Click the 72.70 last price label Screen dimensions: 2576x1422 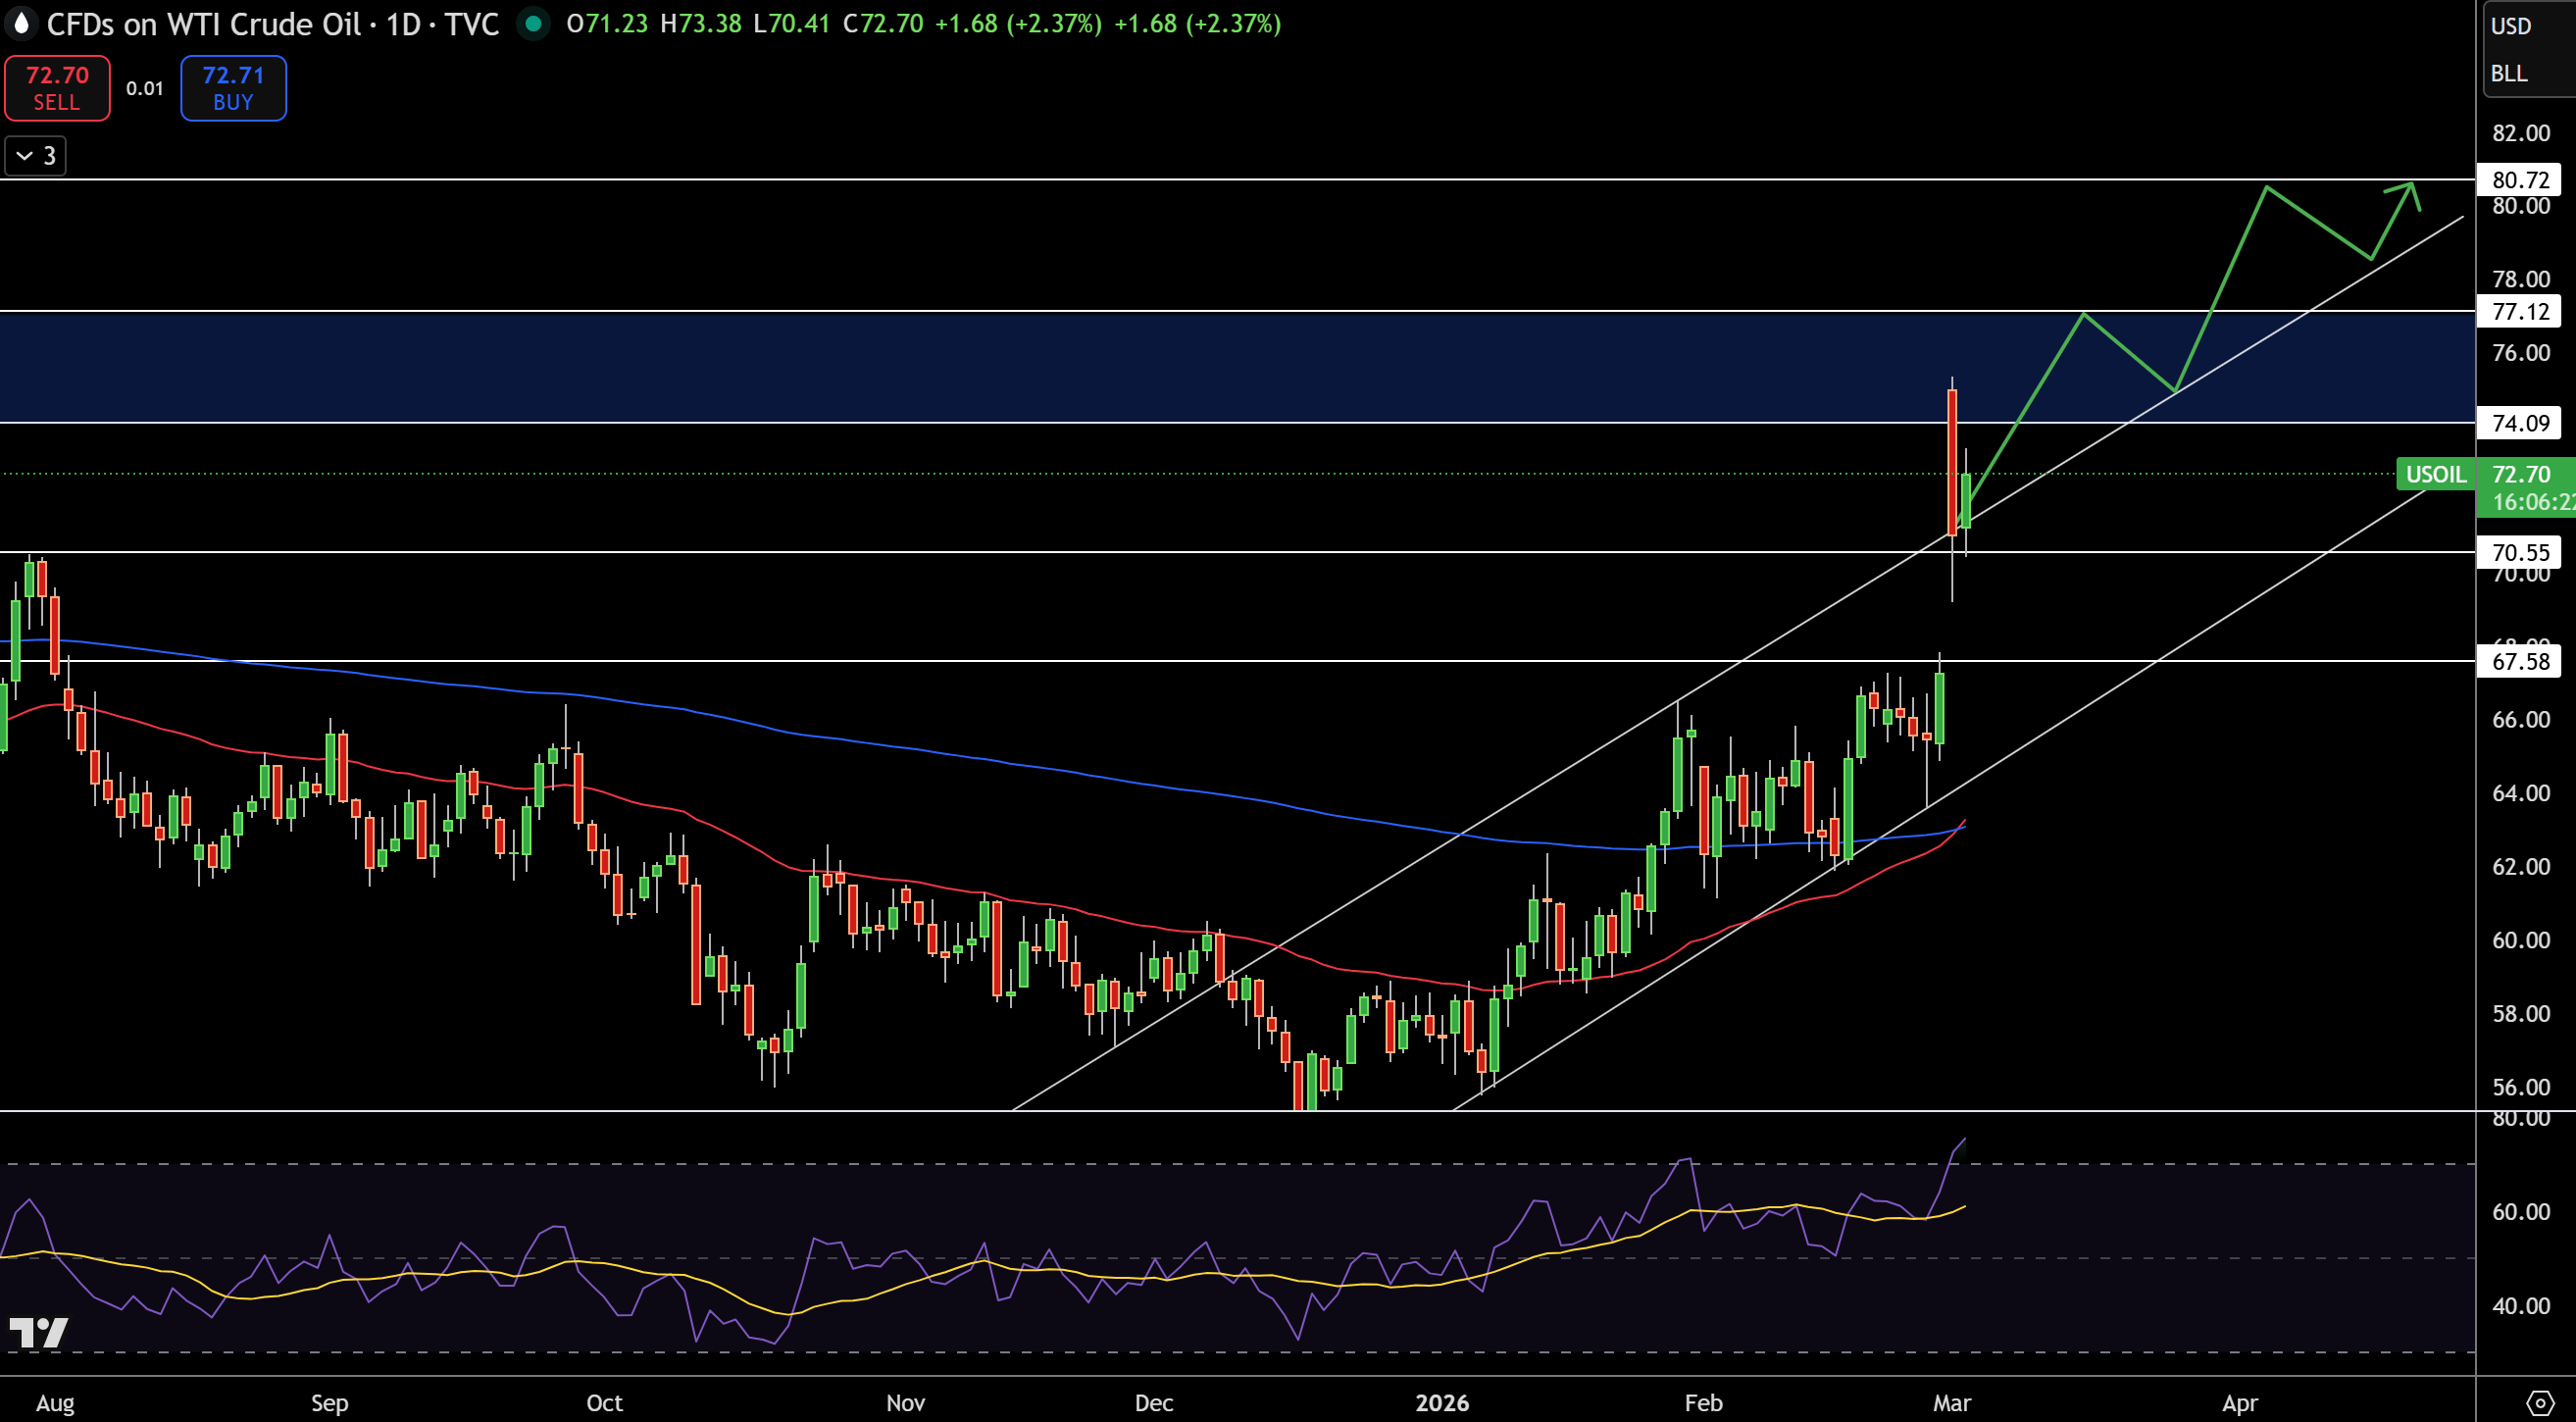coord(2521,474)
